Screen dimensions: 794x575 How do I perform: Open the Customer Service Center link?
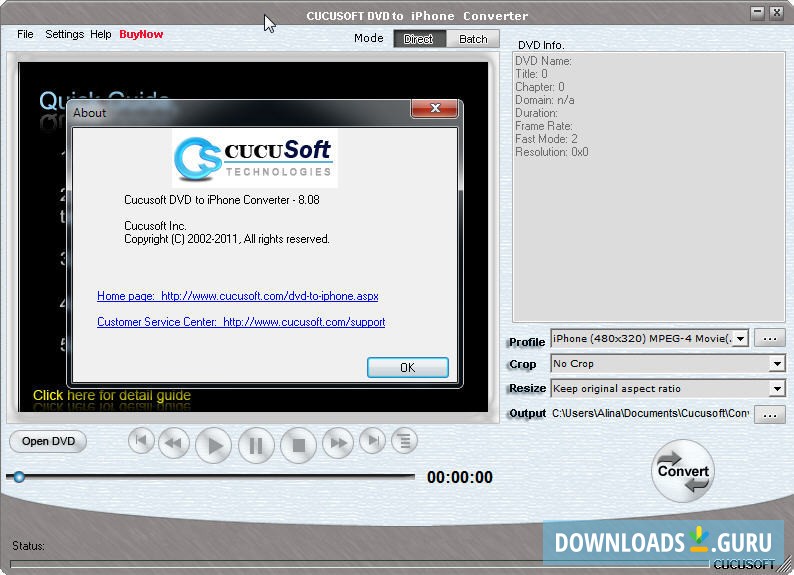click(241, 322)
